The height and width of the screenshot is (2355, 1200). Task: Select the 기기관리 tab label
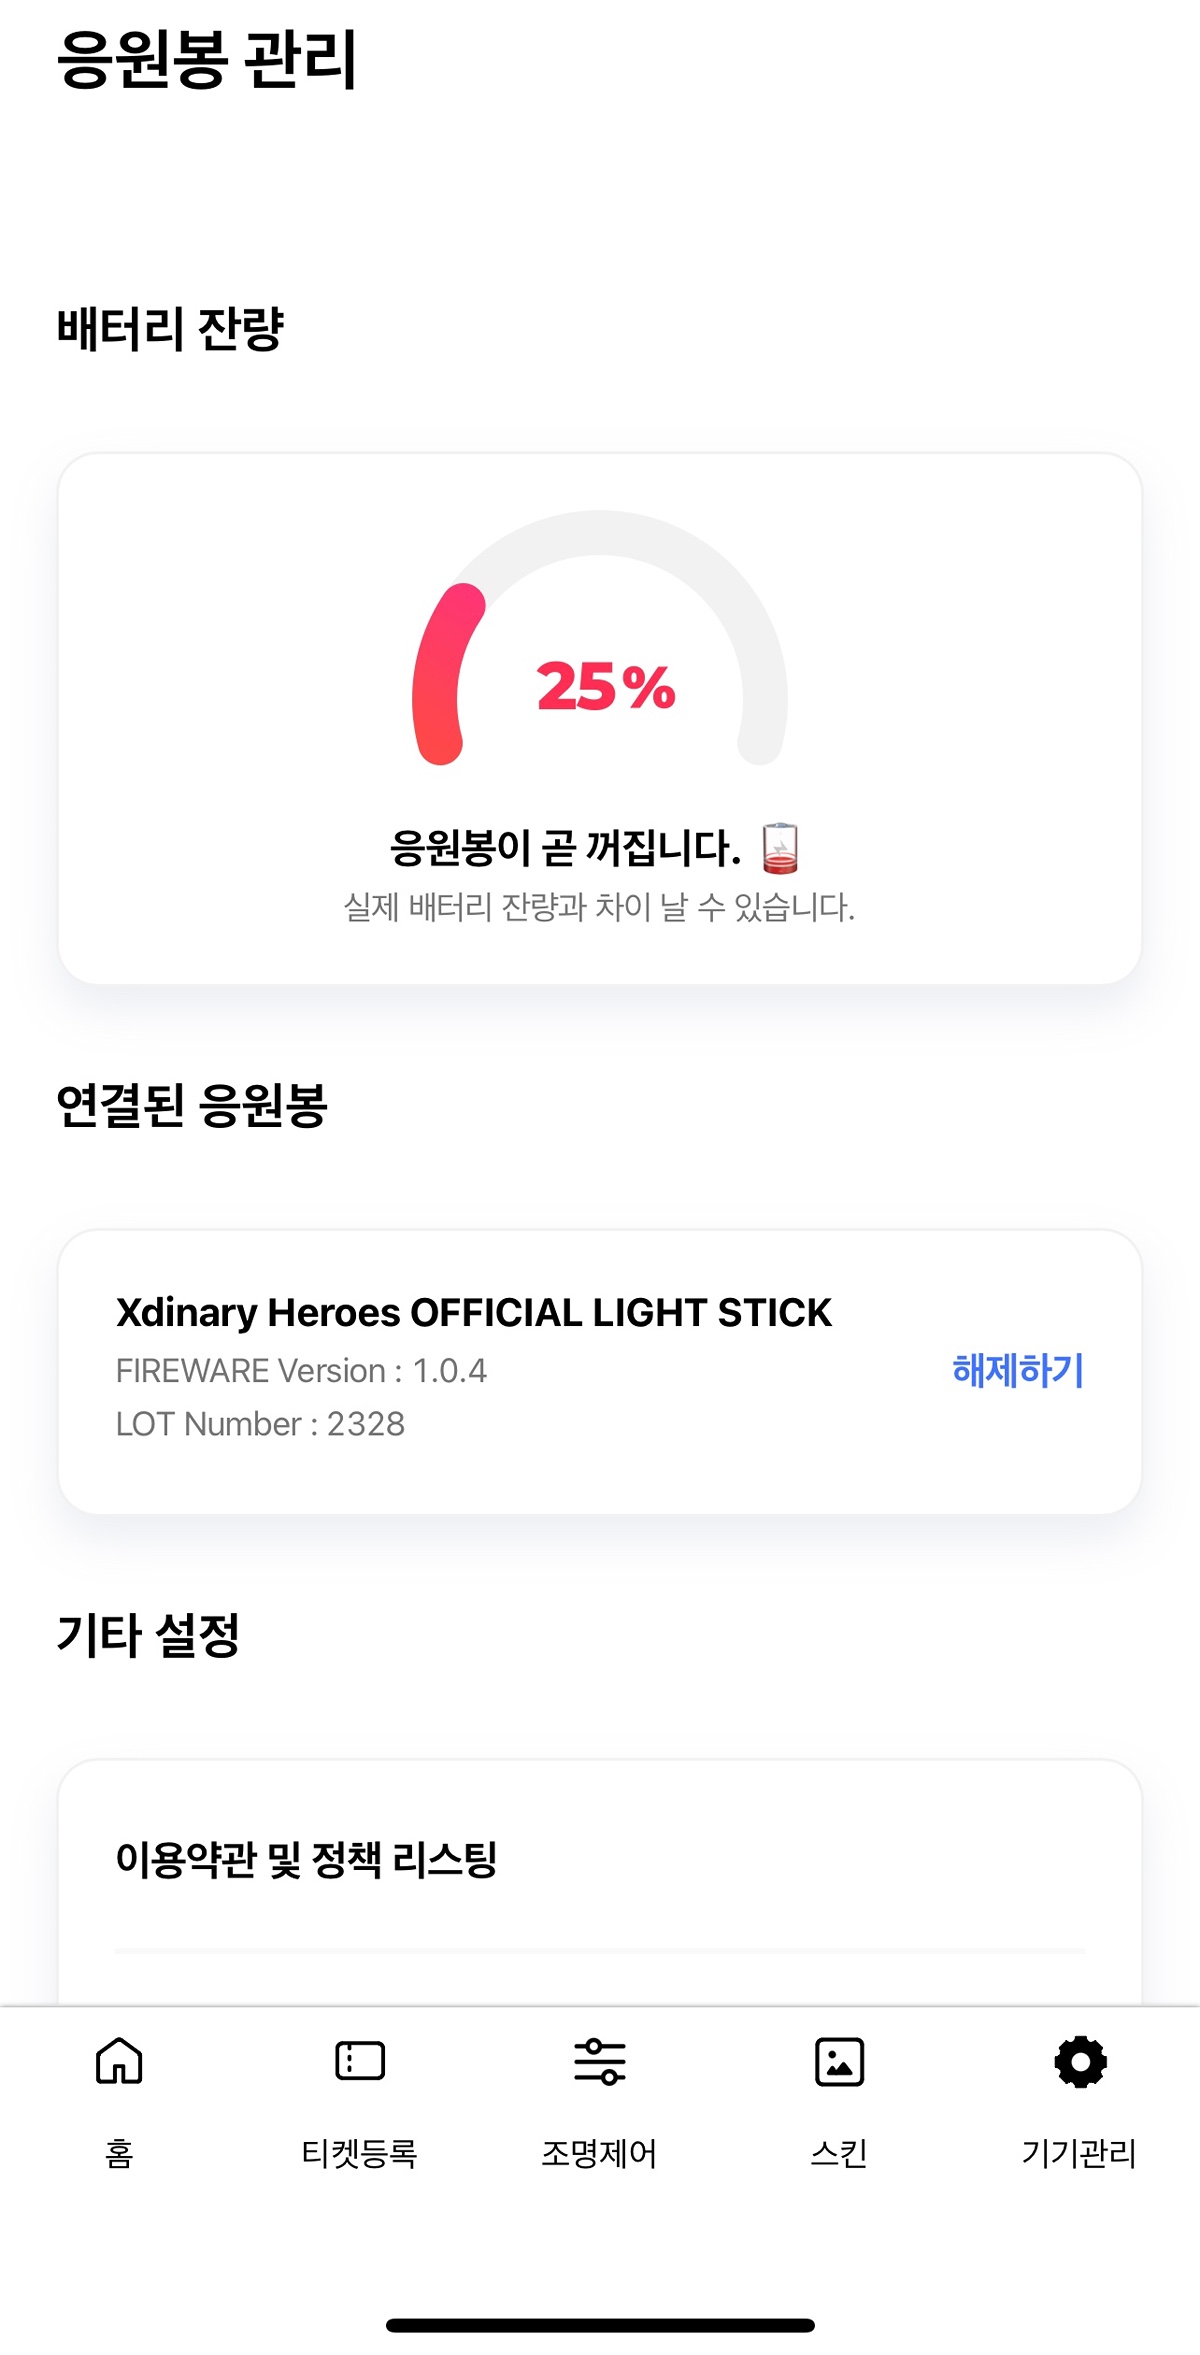(1080, 2153)
